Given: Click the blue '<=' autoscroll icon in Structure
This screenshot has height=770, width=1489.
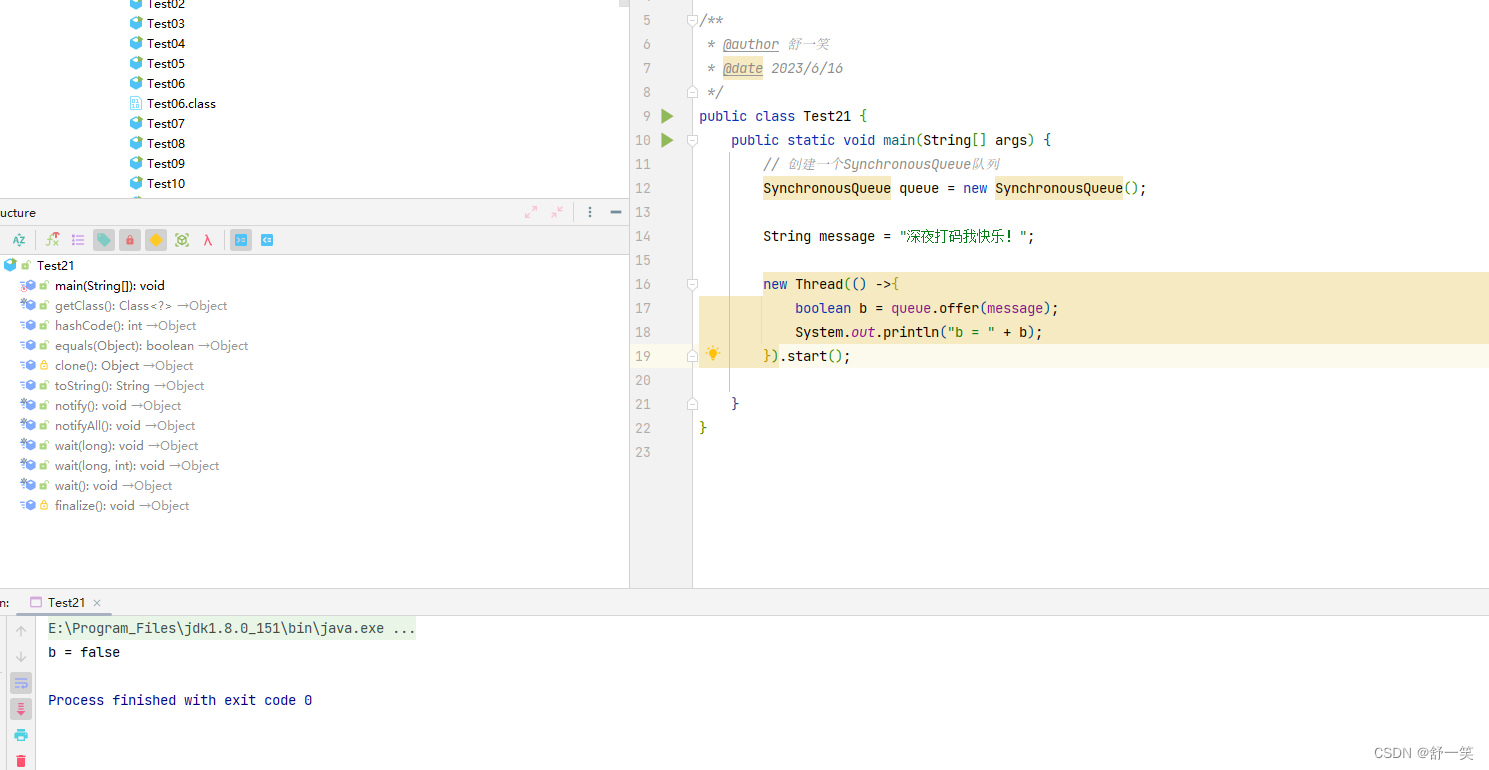Looking at the screenshot, I should point(267,240).
